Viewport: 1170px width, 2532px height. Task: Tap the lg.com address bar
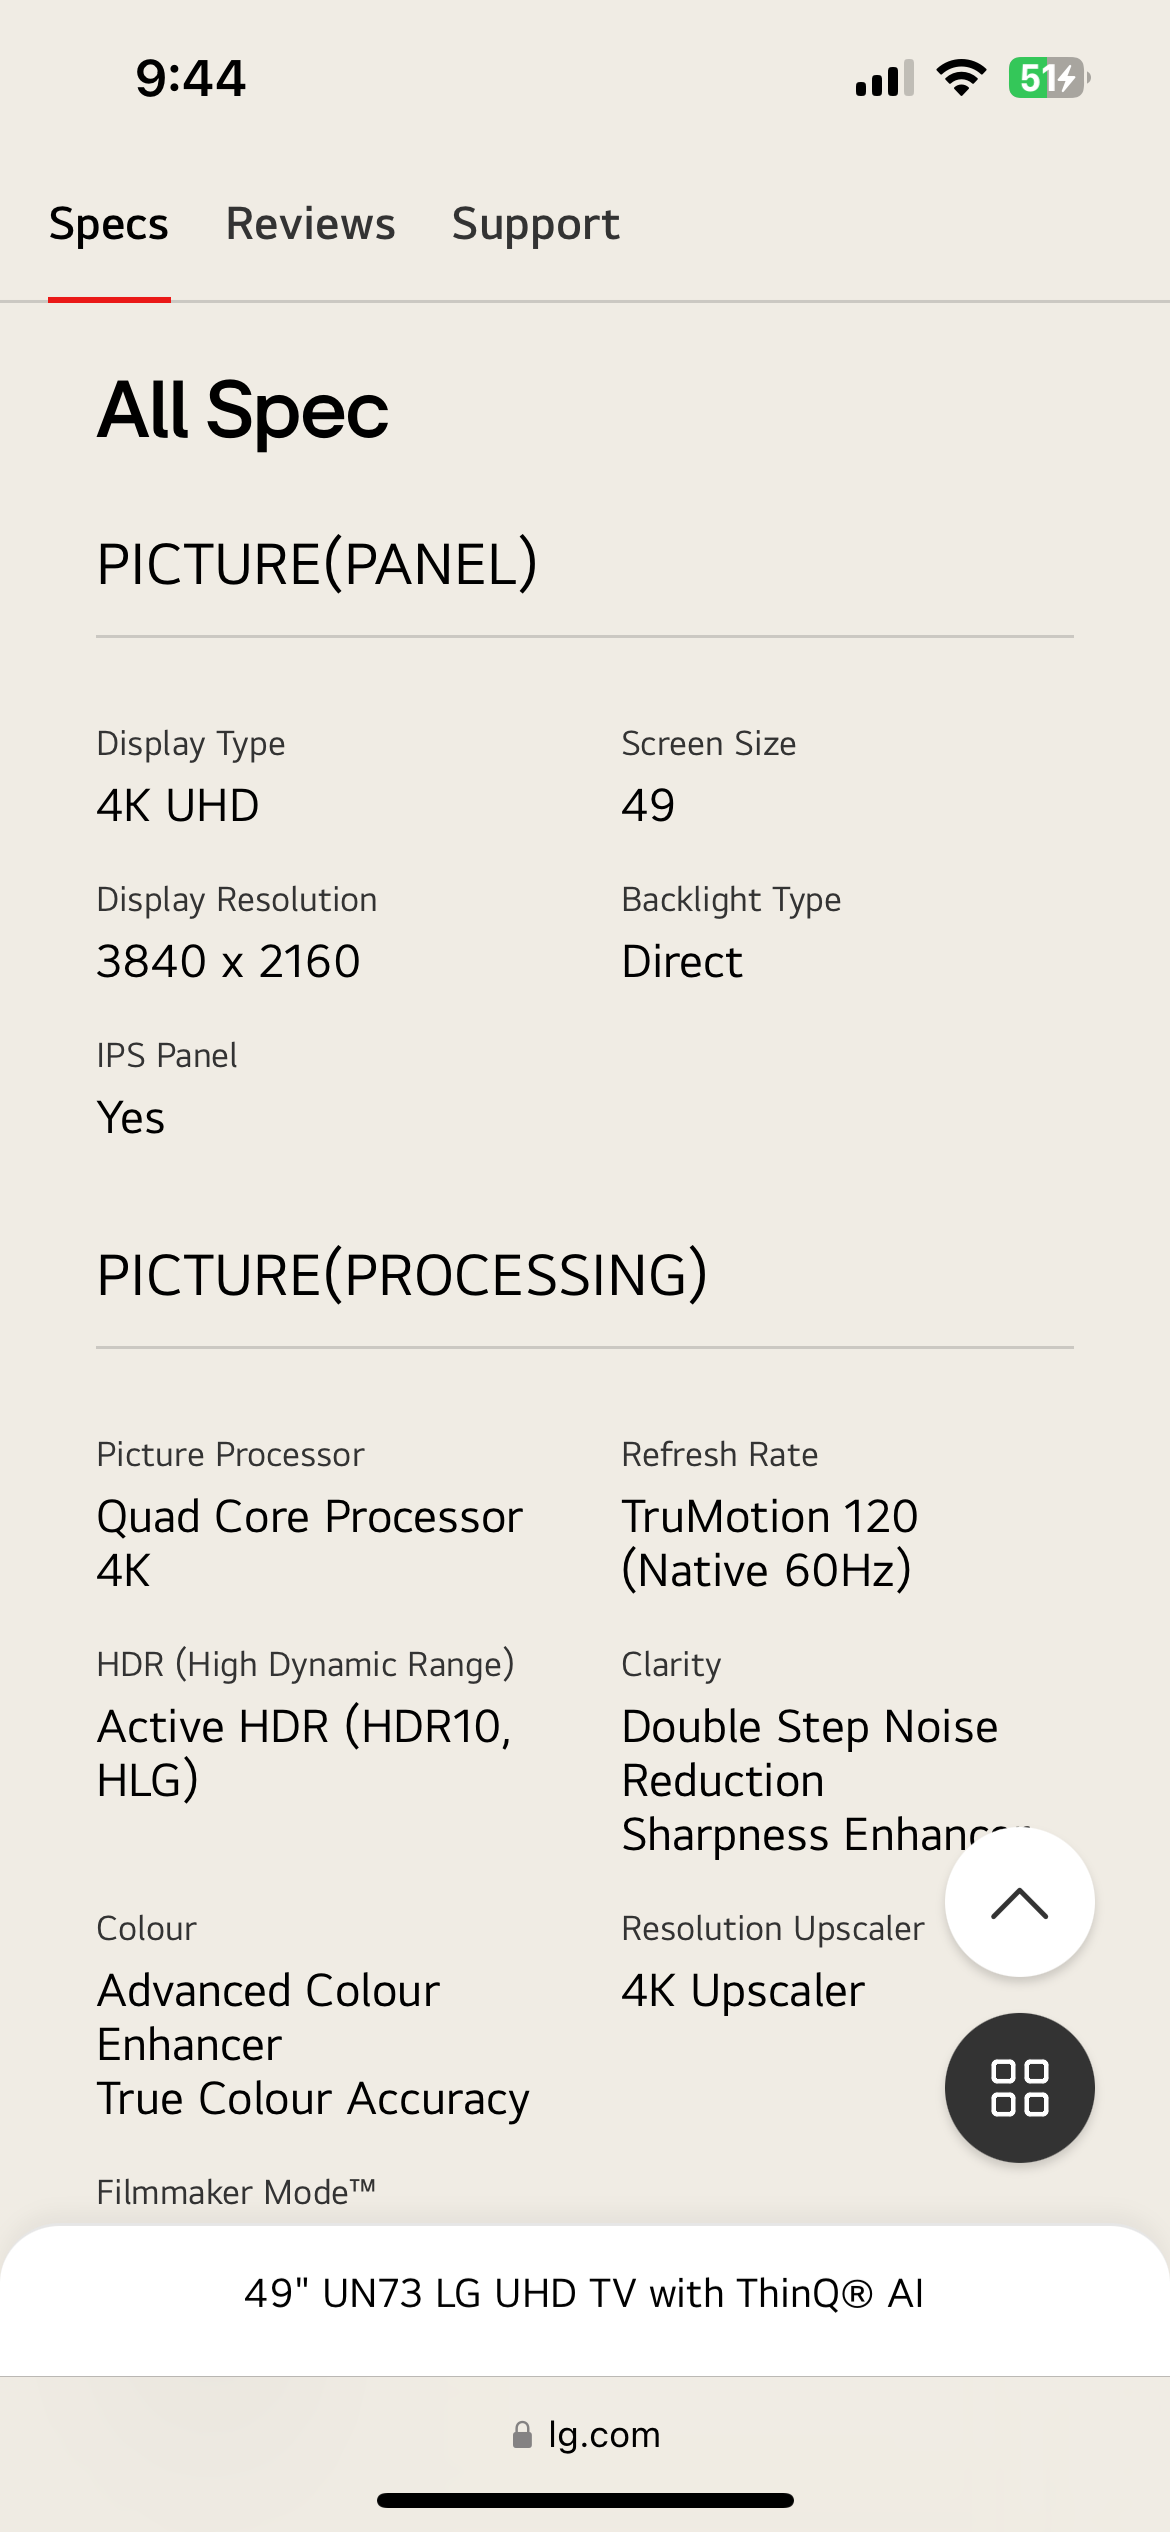point(585,2434)
